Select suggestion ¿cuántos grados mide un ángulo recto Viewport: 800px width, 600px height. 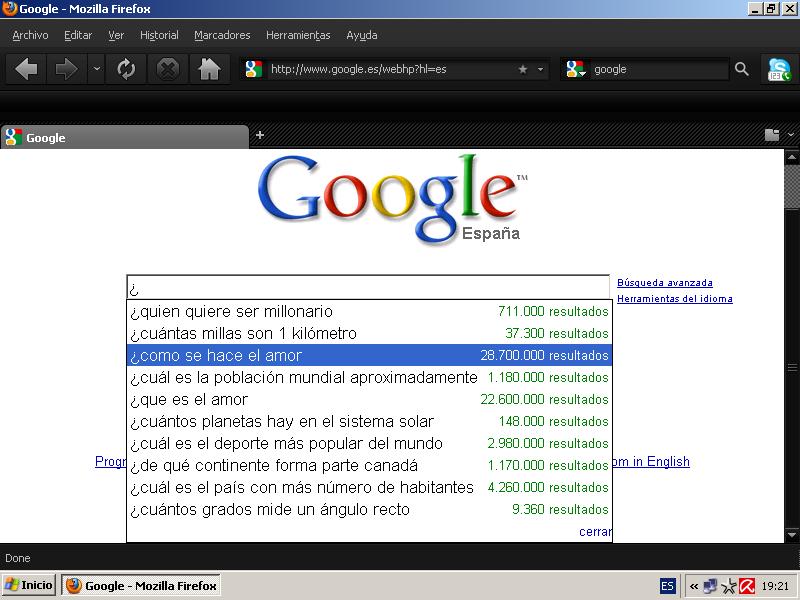pos(369,509)
